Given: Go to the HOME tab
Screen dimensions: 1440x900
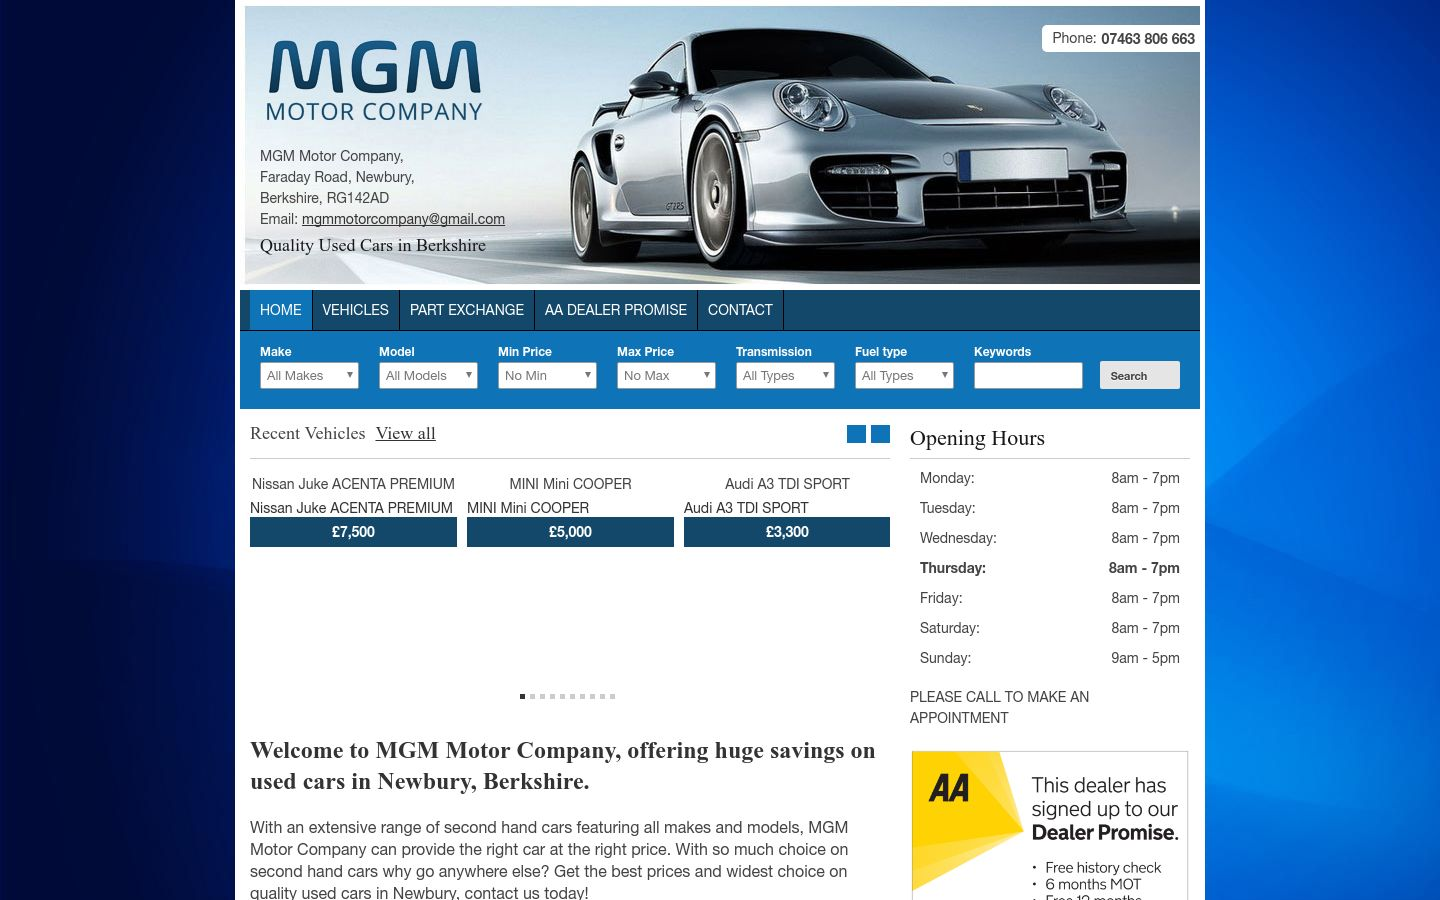Looking at the screenshot, I should [x=281, y=310].
